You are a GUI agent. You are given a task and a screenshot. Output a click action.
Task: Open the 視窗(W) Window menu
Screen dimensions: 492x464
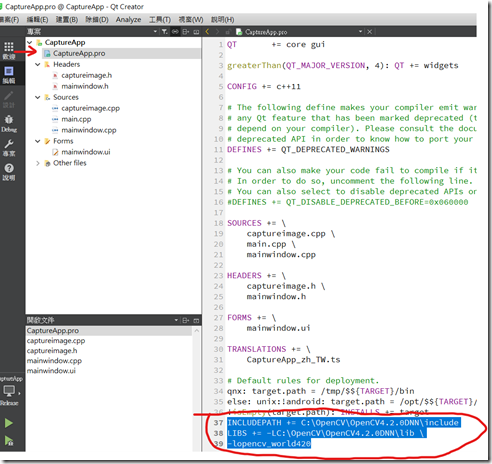tap(191, 20)
